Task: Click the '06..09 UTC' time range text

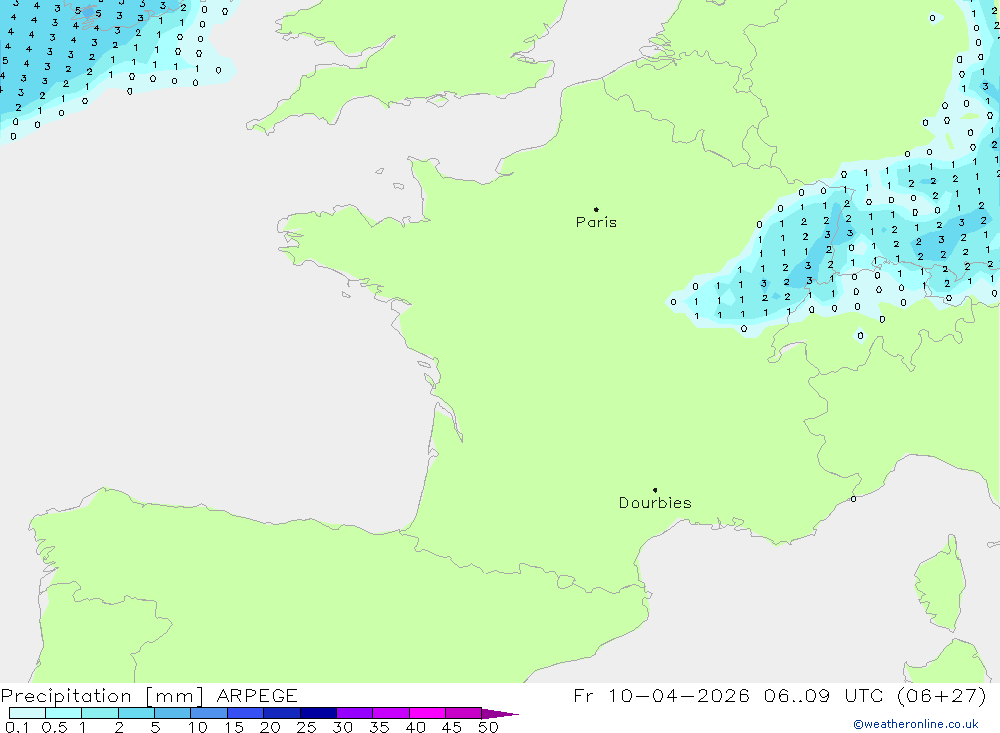Action: click(823, 695)
